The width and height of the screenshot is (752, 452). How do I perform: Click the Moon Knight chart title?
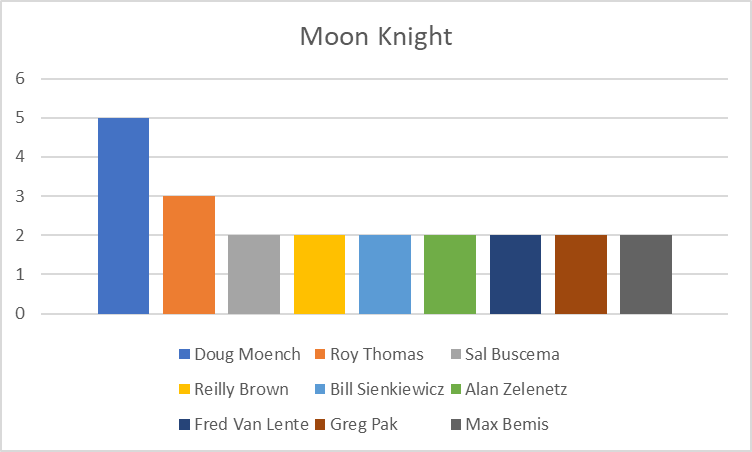[376, 36]
